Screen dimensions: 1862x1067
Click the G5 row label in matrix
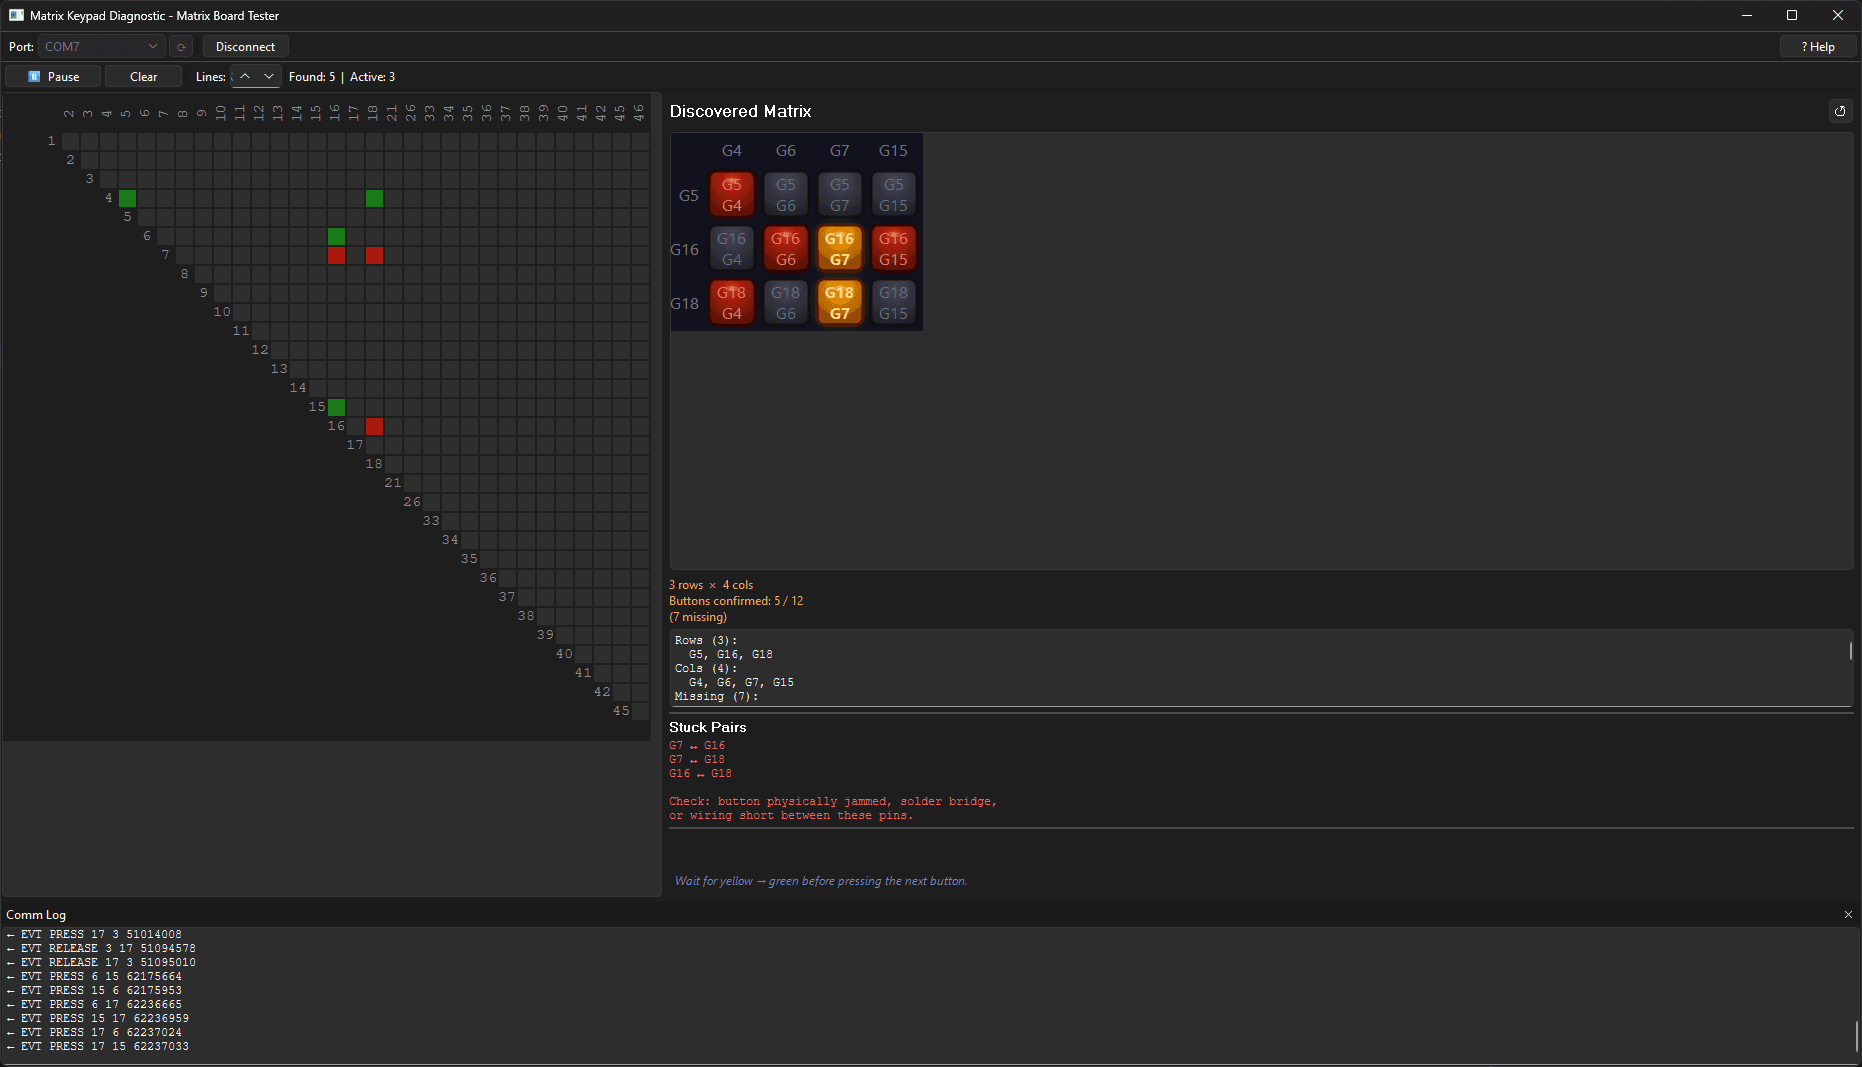click(x=689, y=196)
